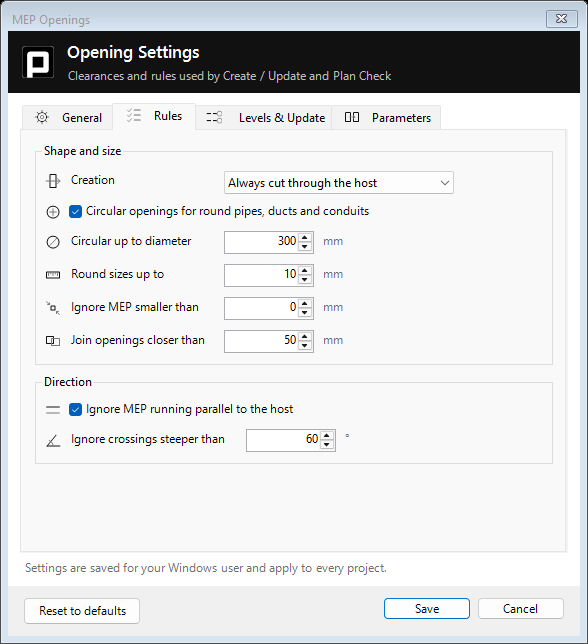588x644 pixels.
Task: Increase Join openings closer than value
Action: coord(305,336)
